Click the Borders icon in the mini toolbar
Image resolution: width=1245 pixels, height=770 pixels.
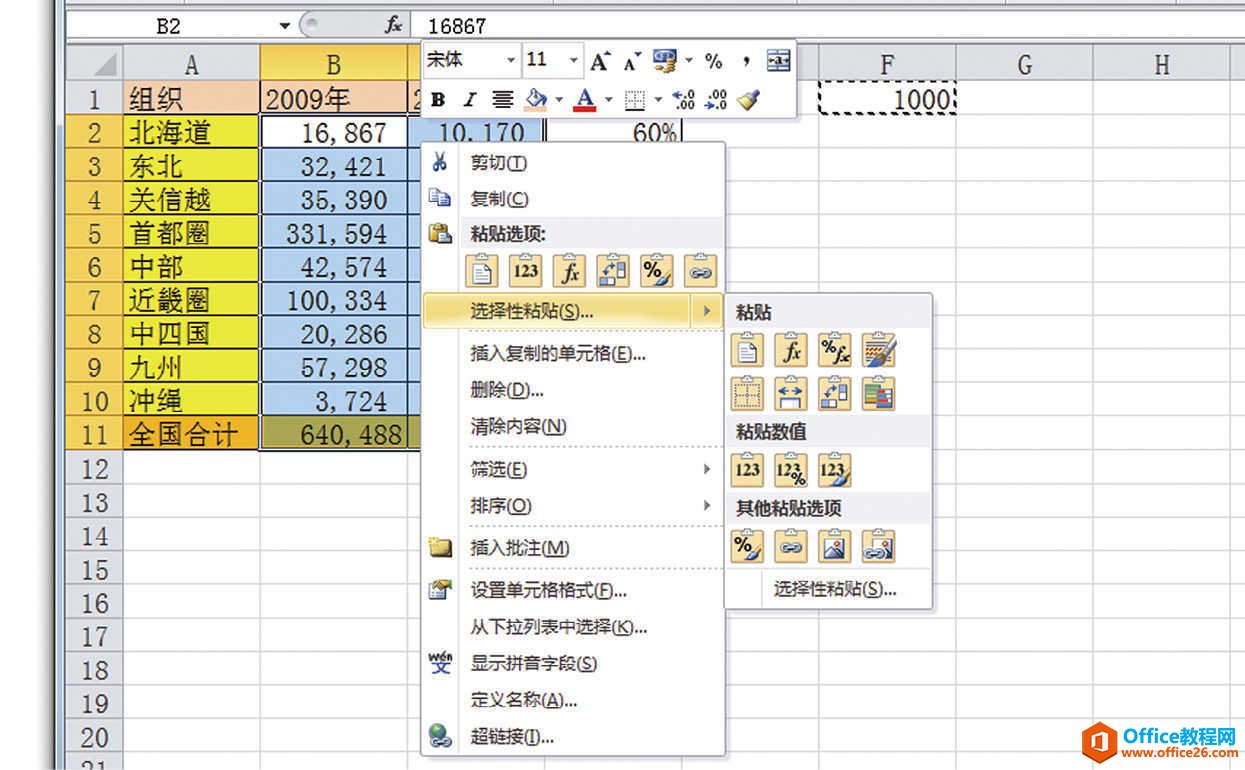point(633,100)
